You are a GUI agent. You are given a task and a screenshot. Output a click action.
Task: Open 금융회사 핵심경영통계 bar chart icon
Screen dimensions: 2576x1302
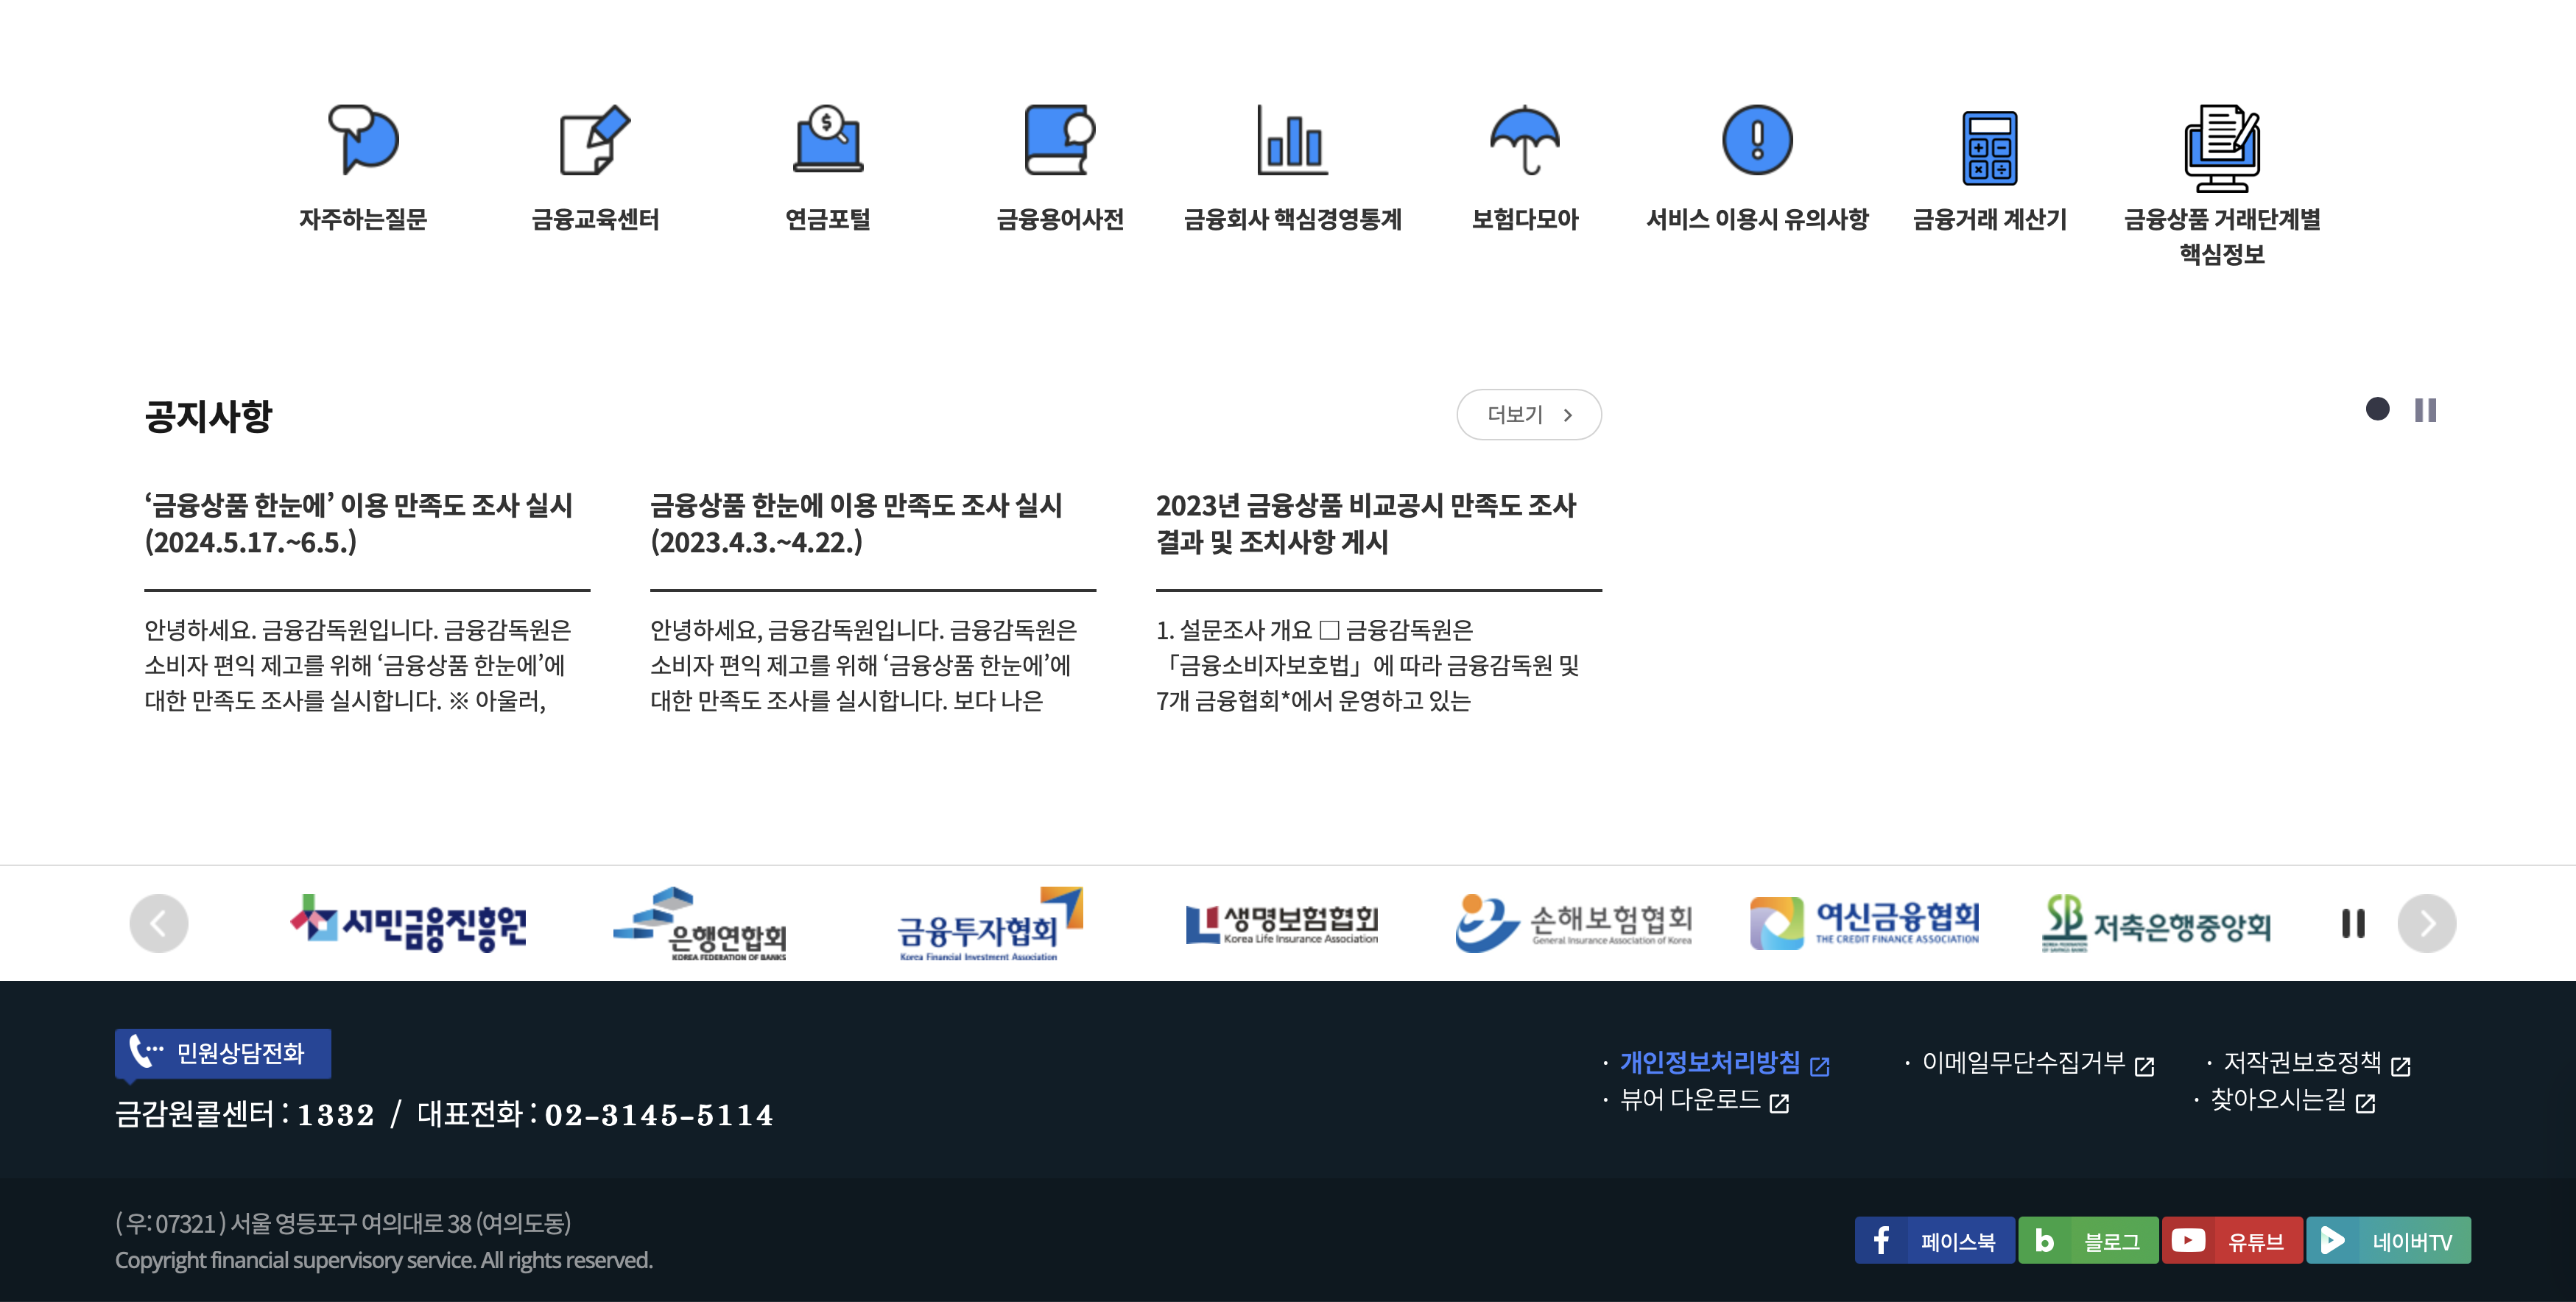pos(1292,140)
